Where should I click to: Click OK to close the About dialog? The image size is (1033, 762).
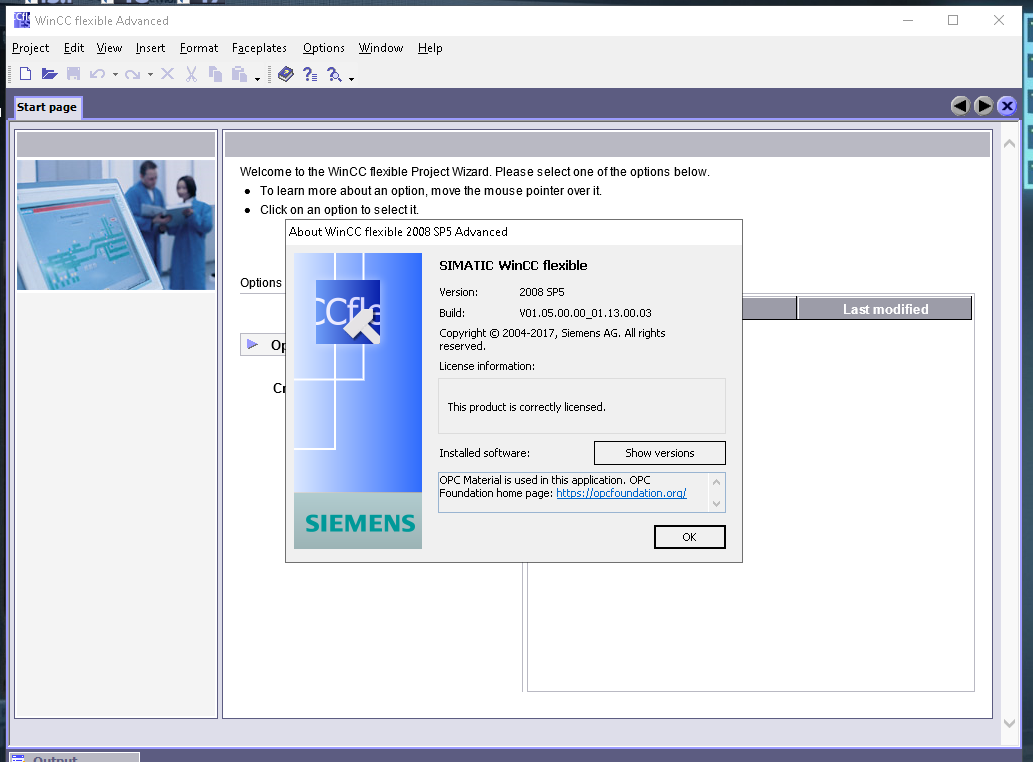point(689,537)
